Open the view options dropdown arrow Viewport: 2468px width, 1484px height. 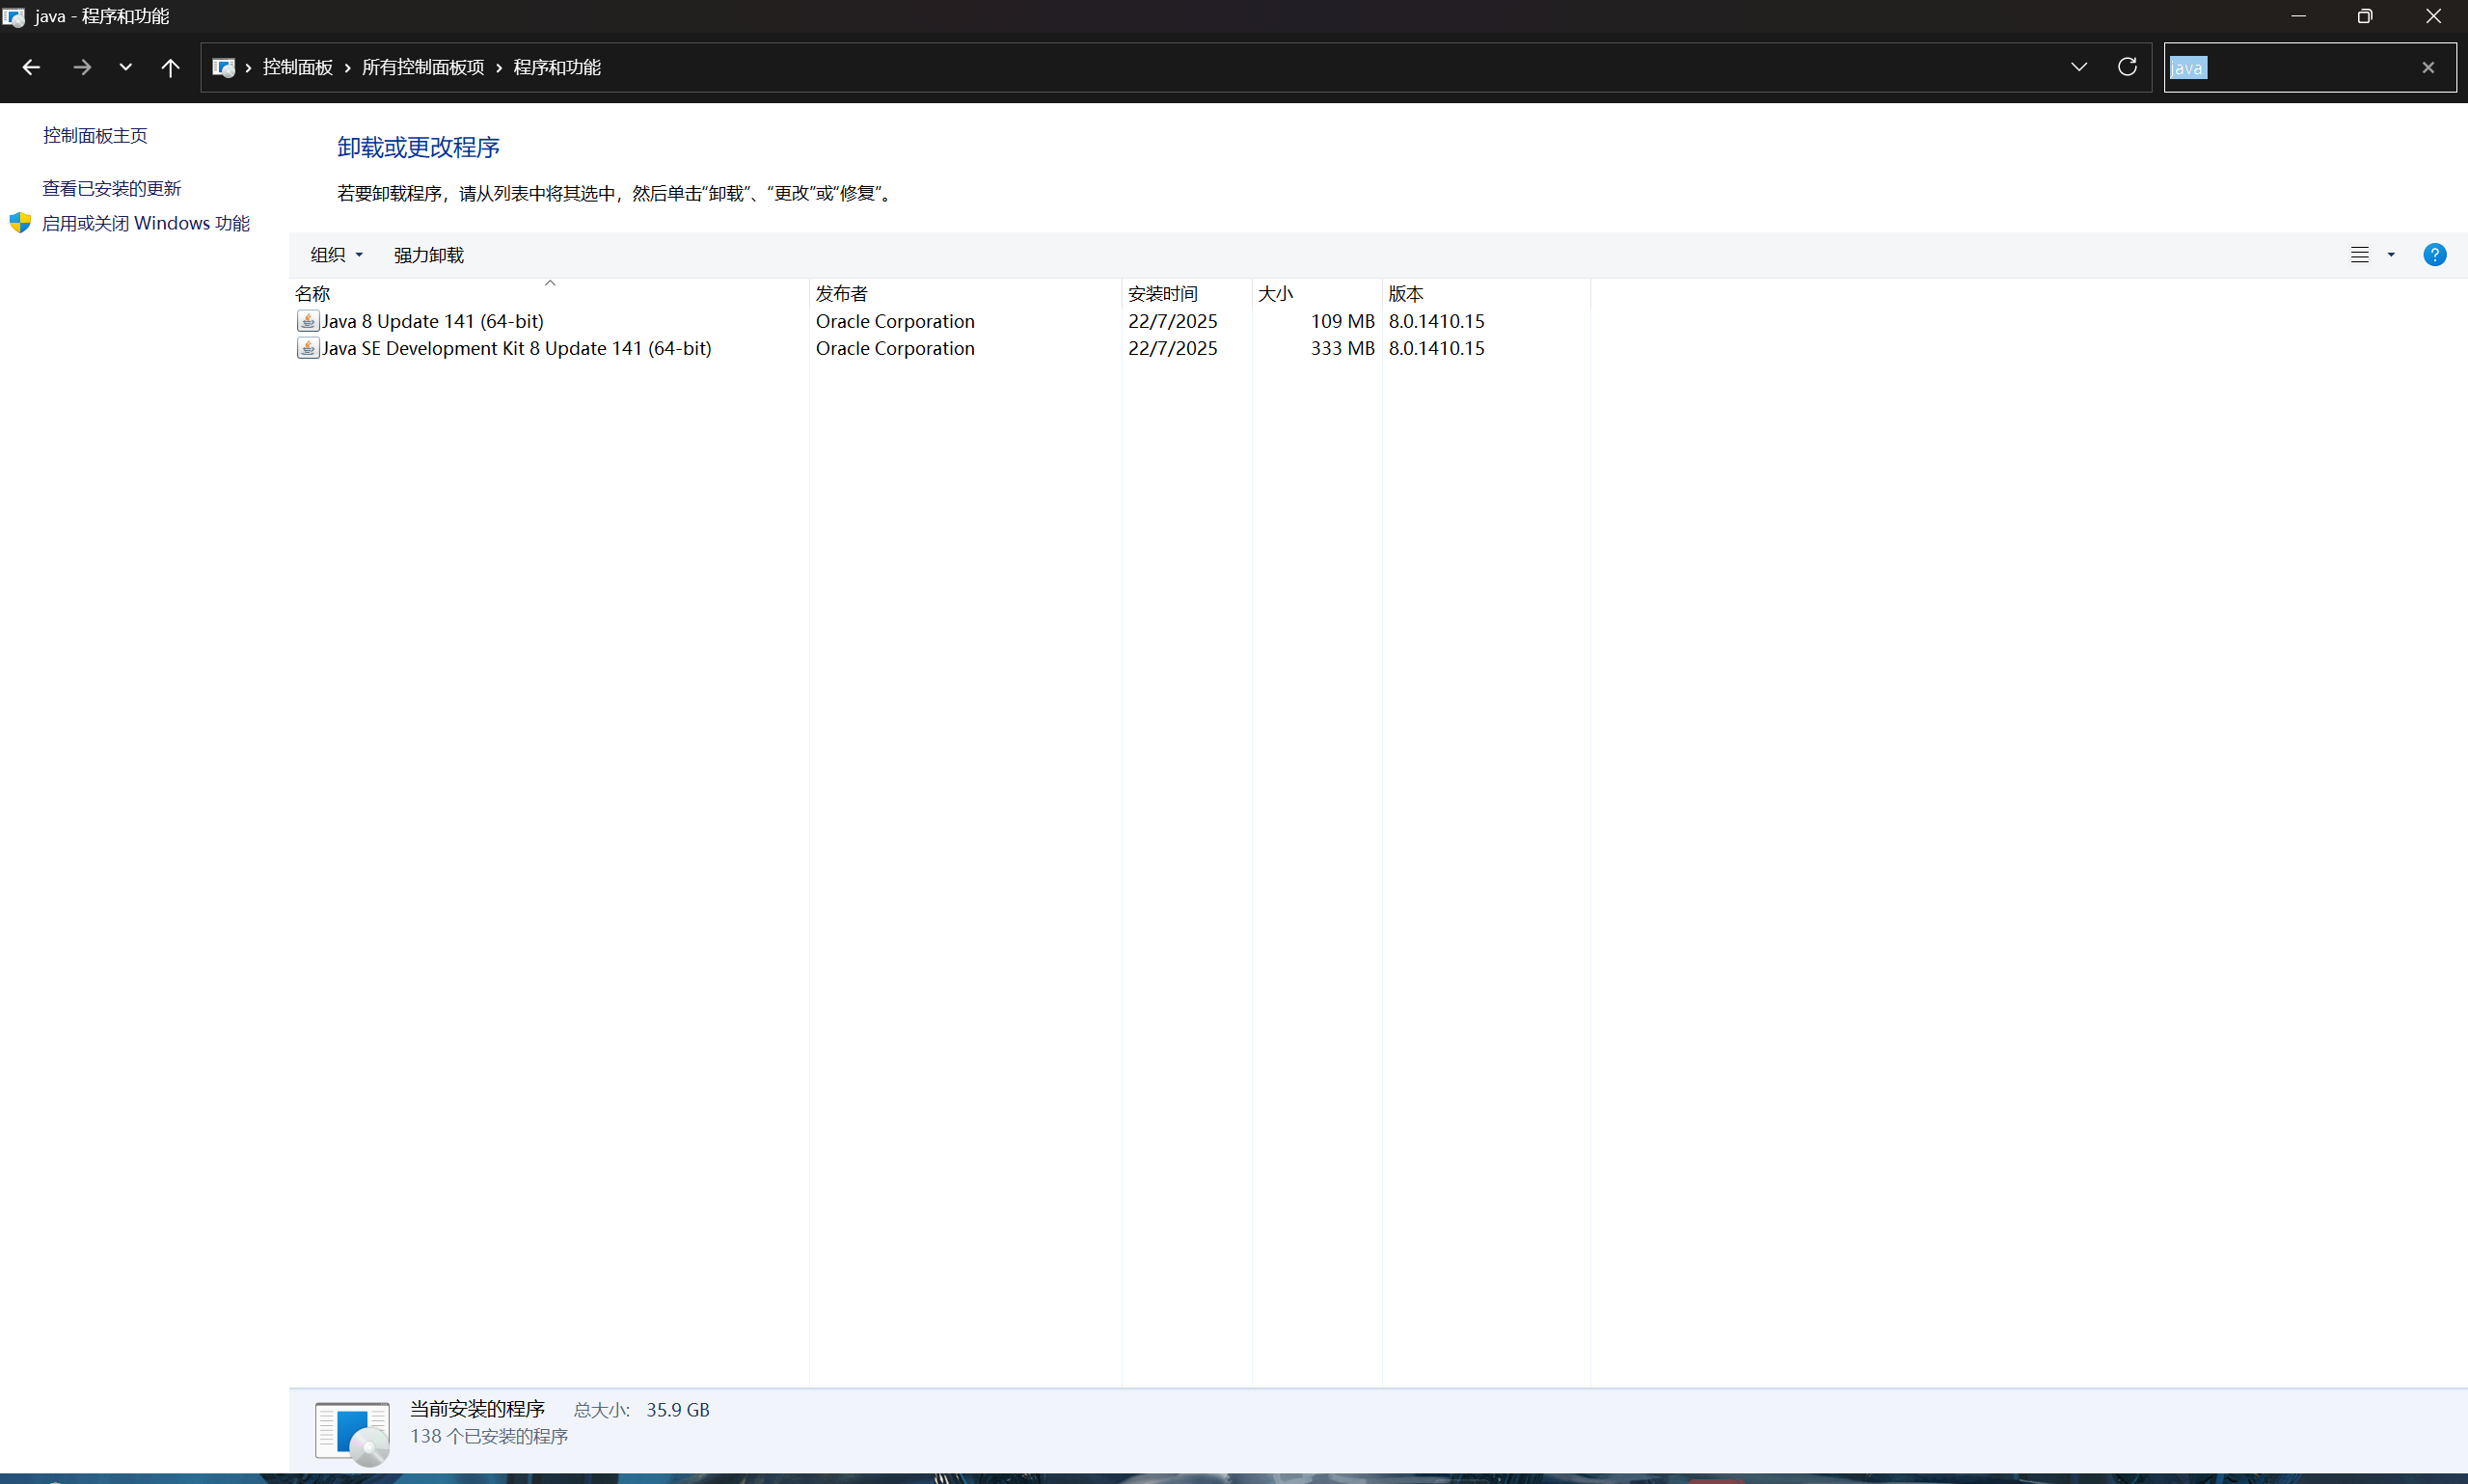coord(2391,255)
